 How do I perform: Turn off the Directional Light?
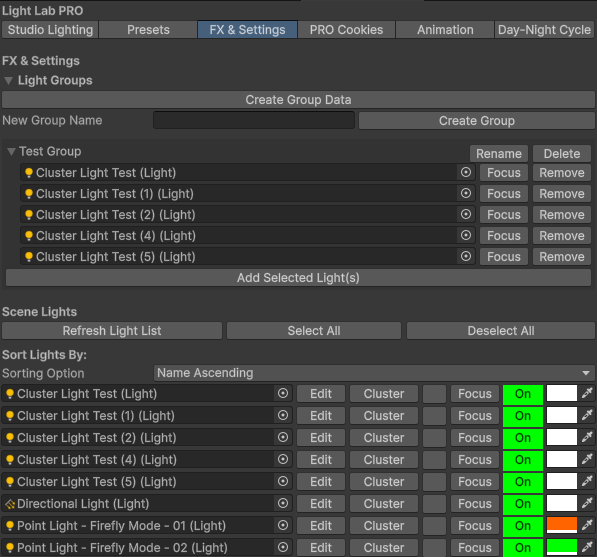pyautogui.click(x=523, y=504)
